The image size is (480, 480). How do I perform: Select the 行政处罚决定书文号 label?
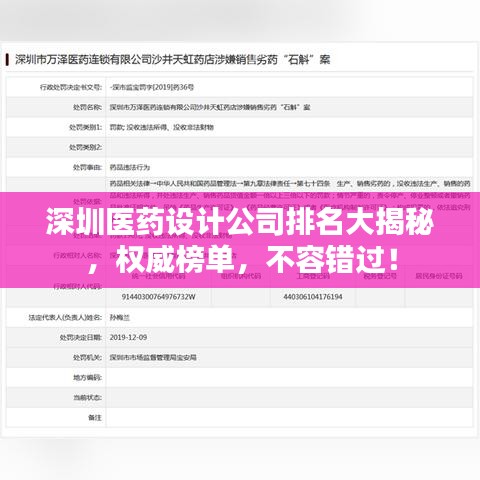click(x=71, y=87)
